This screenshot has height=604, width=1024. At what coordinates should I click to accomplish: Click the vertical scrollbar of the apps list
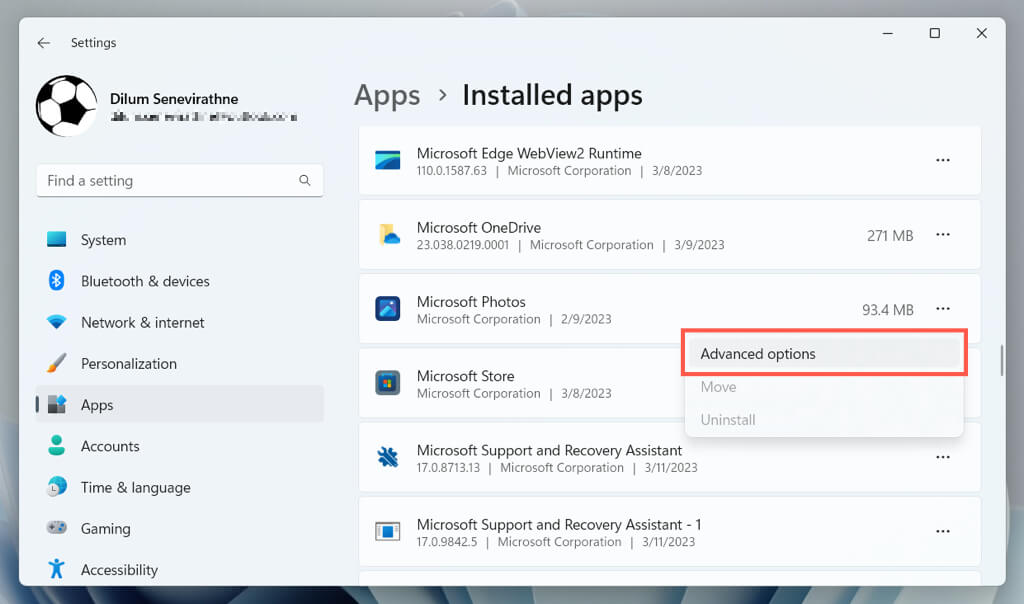(x=1001, y=360)
